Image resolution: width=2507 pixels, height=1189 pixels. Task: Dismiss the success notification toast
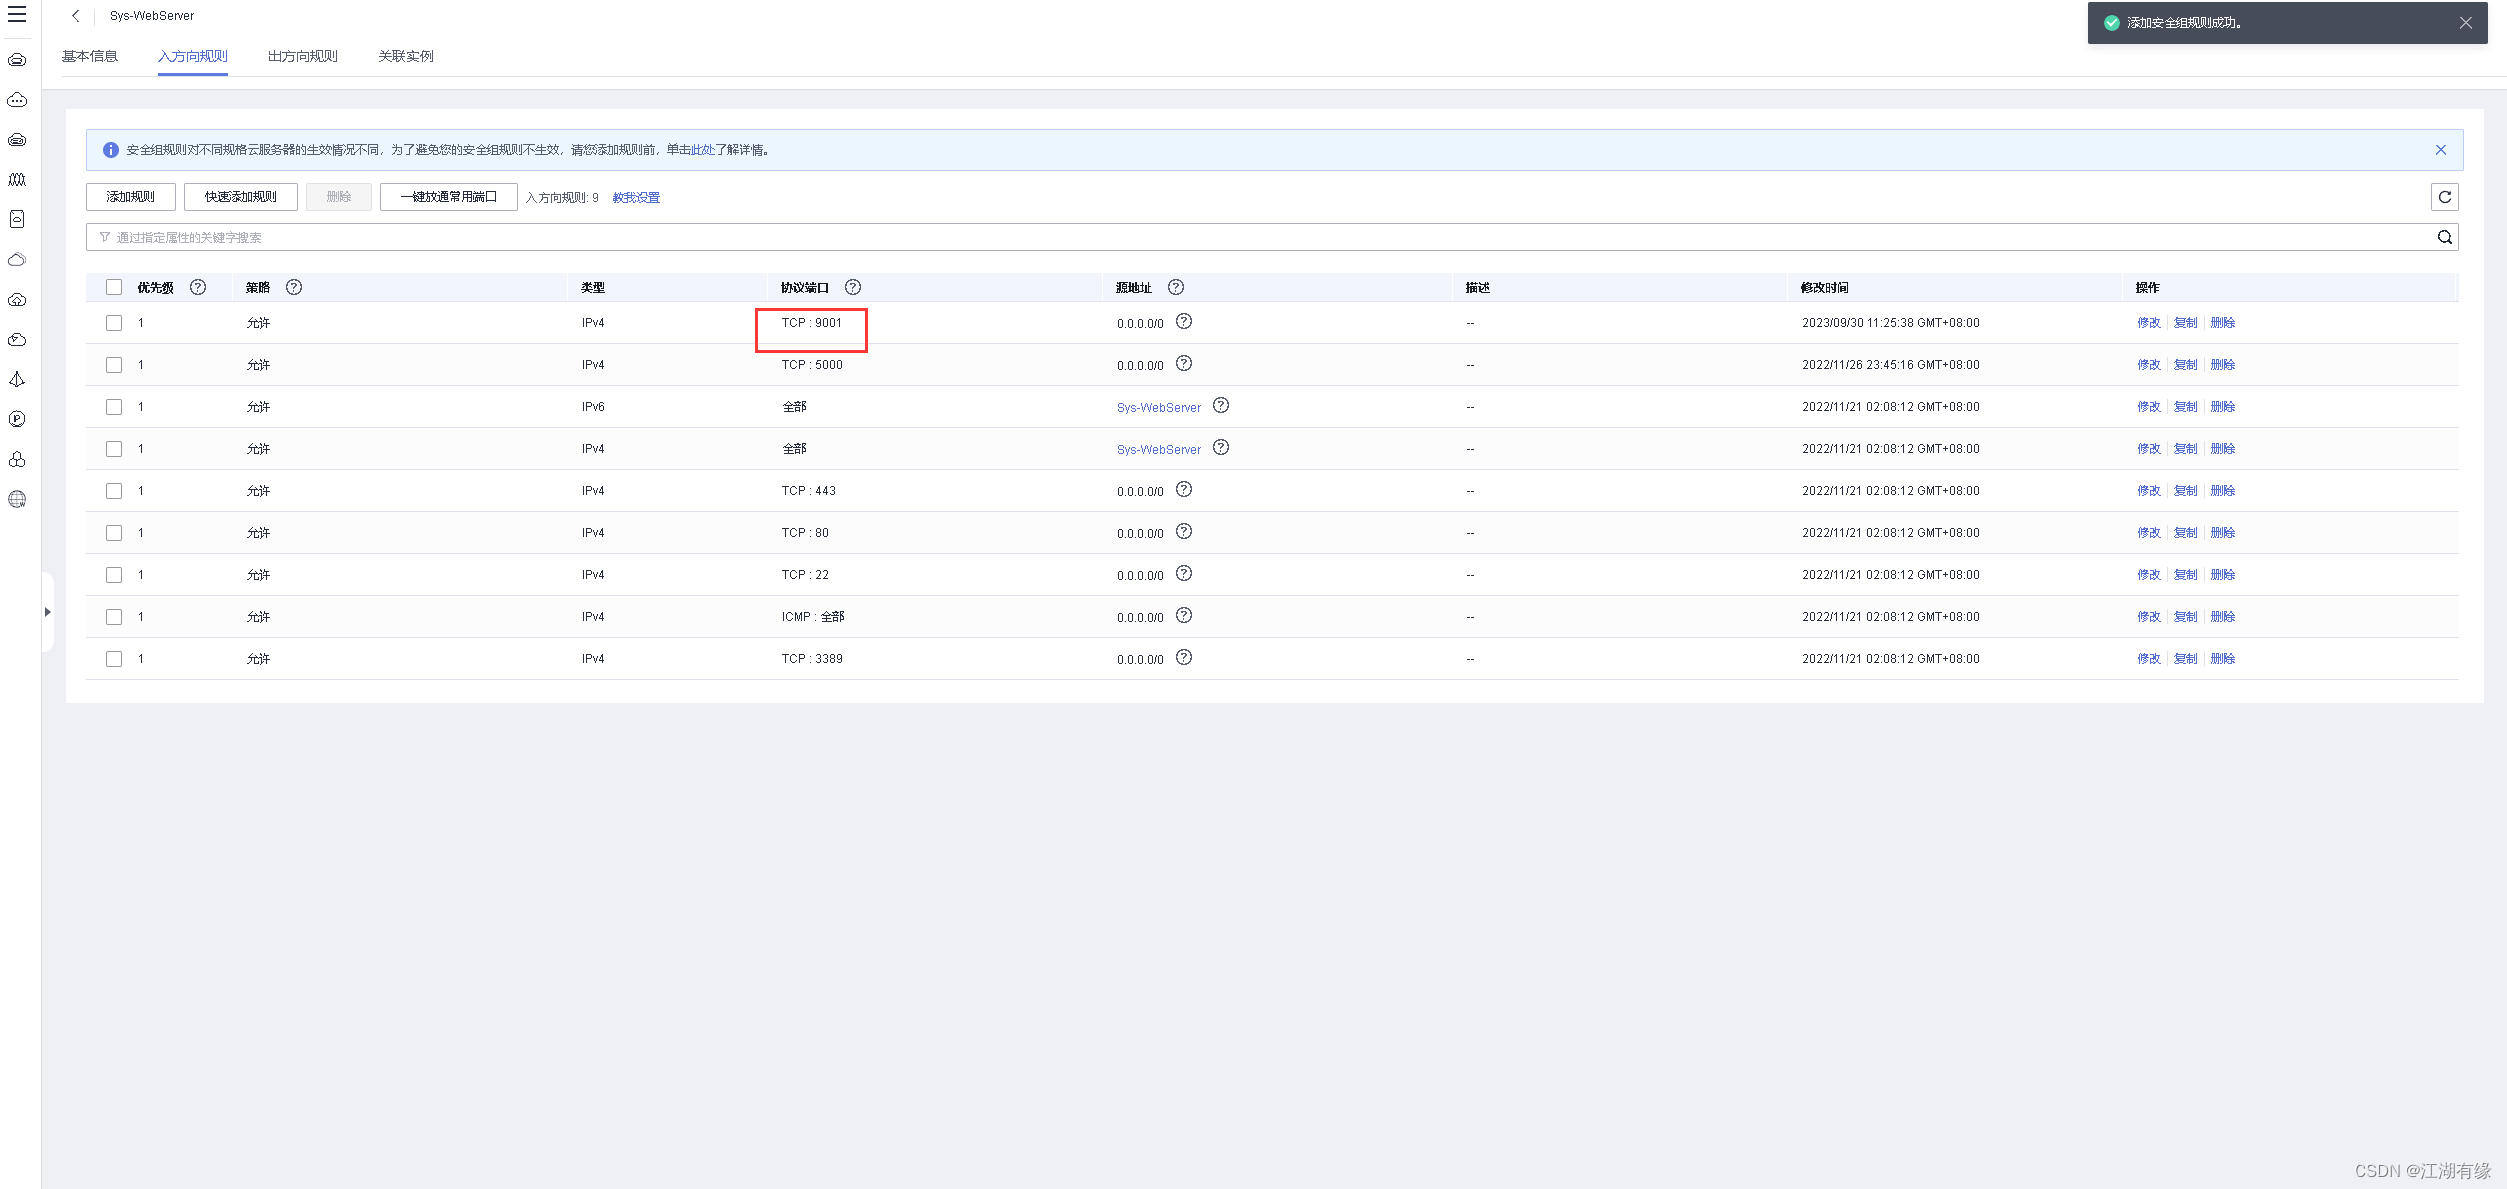(x=2465, y=23)
